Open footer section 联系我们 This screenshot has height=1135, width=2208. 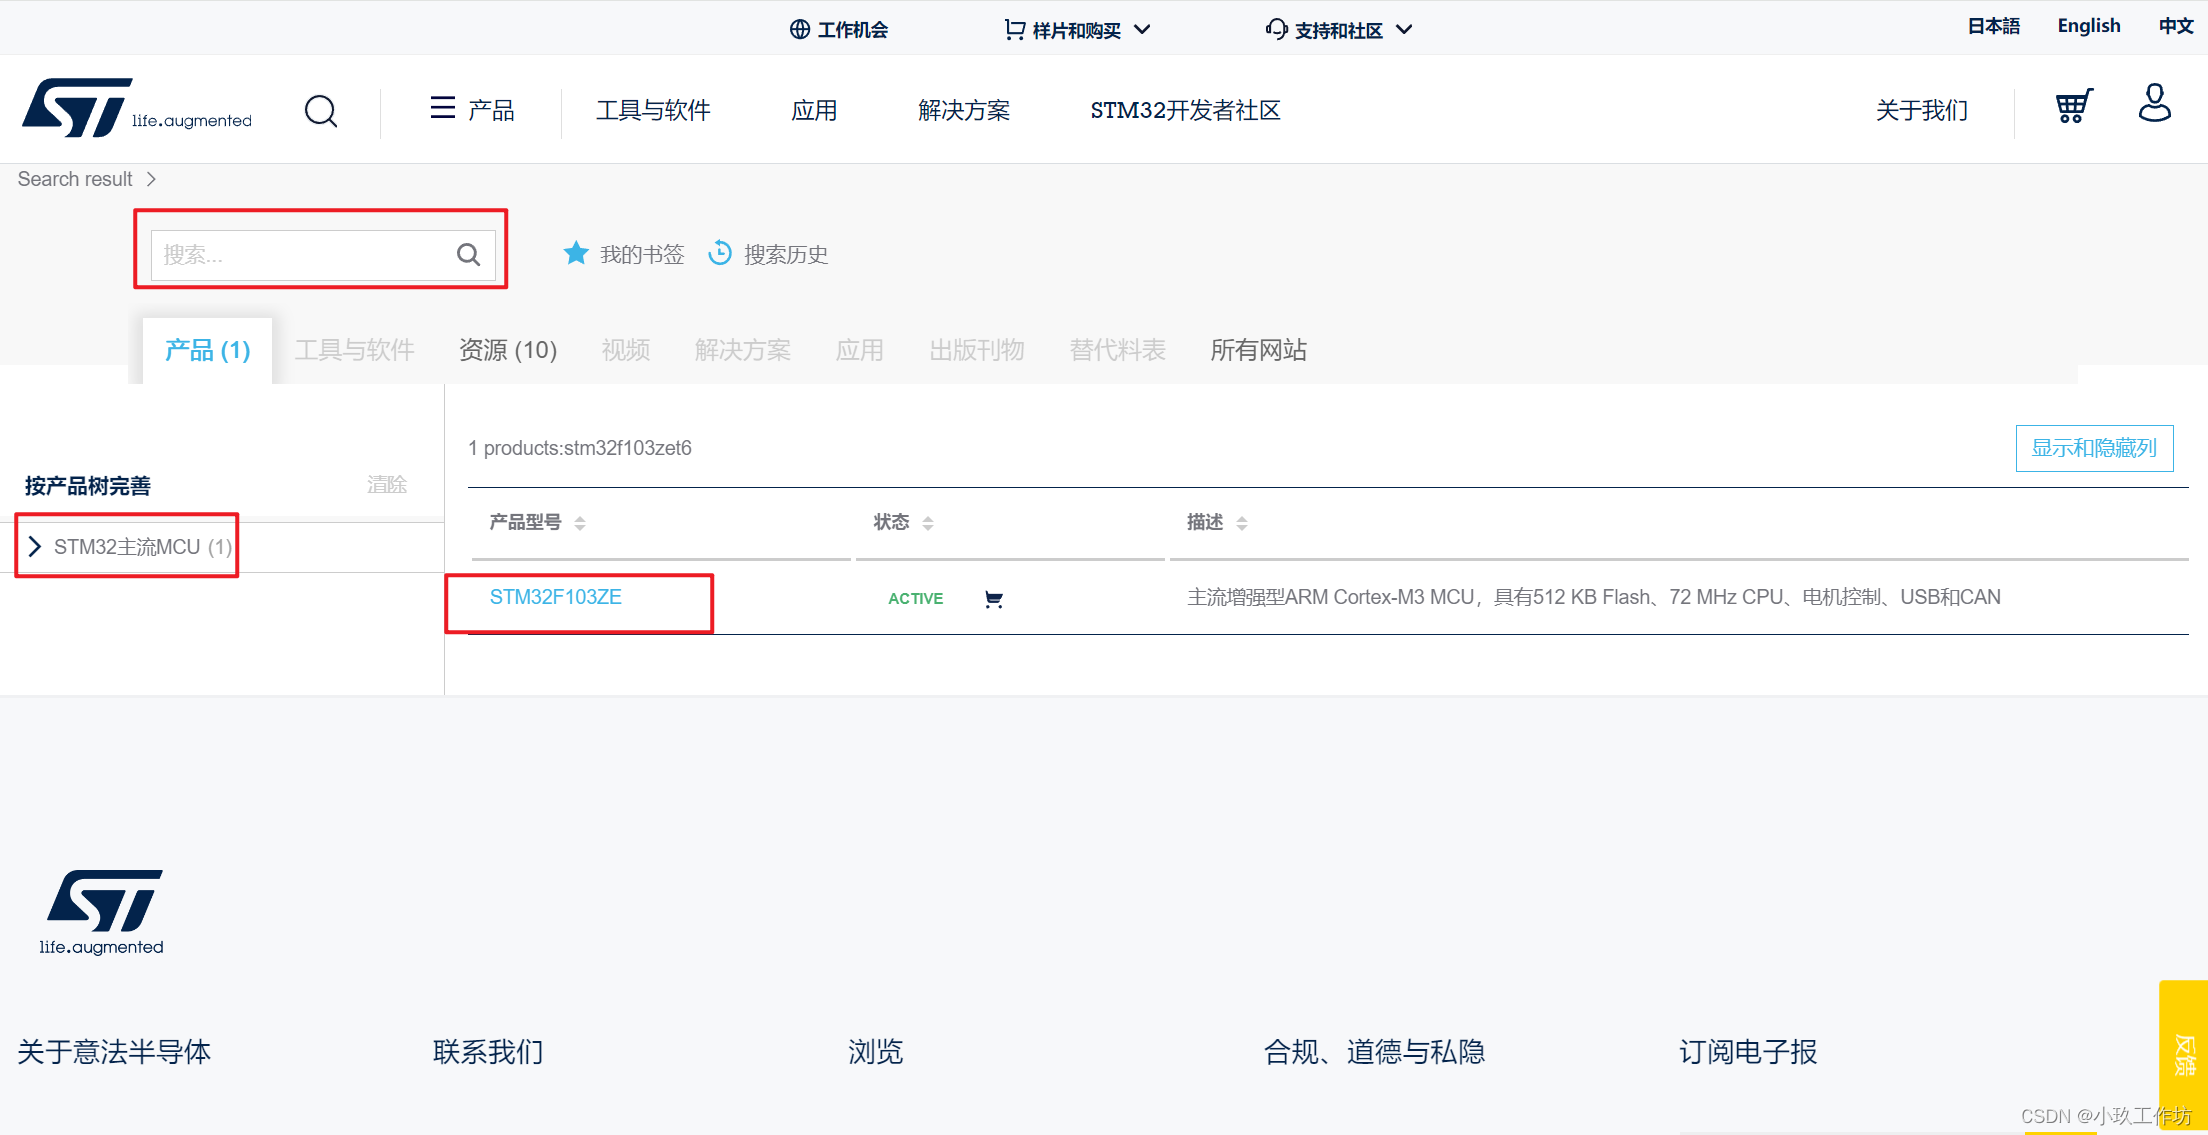tap(488, 1052)
